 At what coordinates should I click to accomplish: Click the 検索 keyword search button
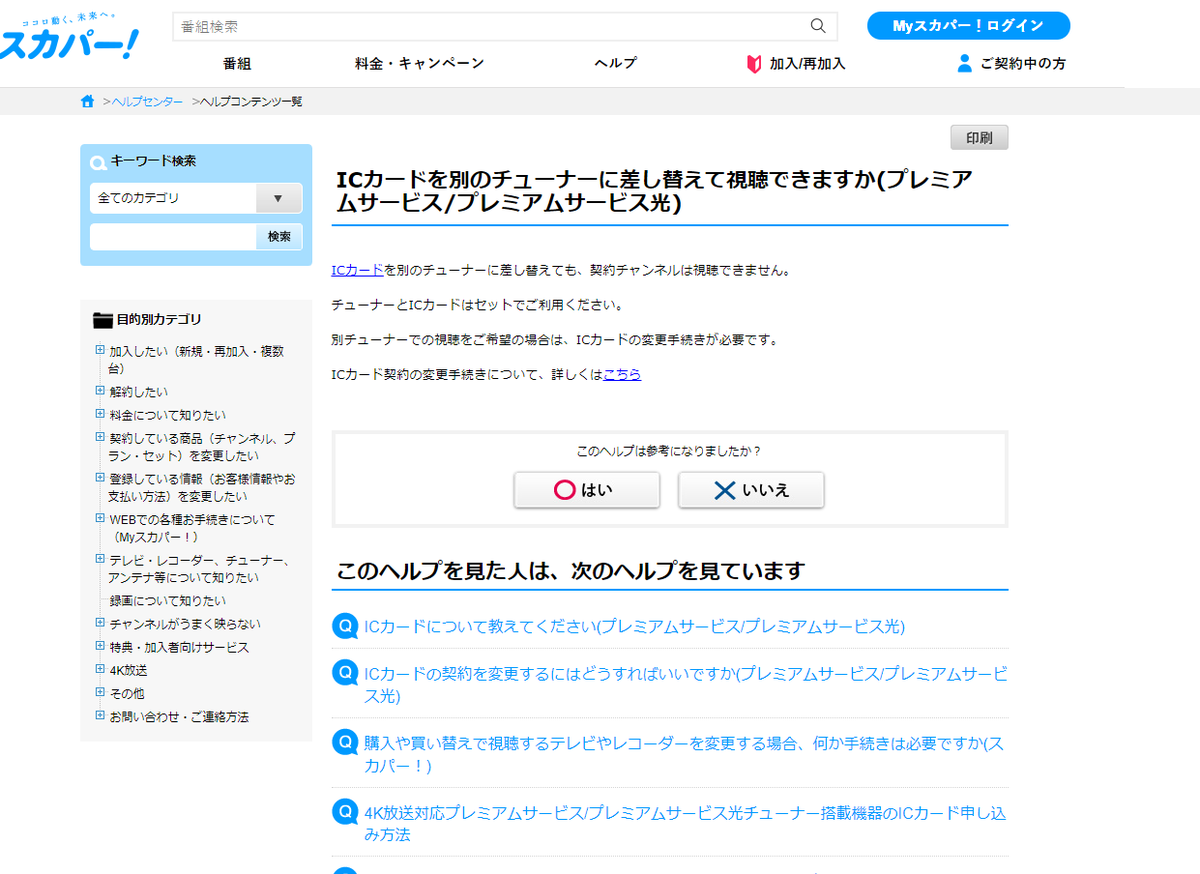point(279,237)
